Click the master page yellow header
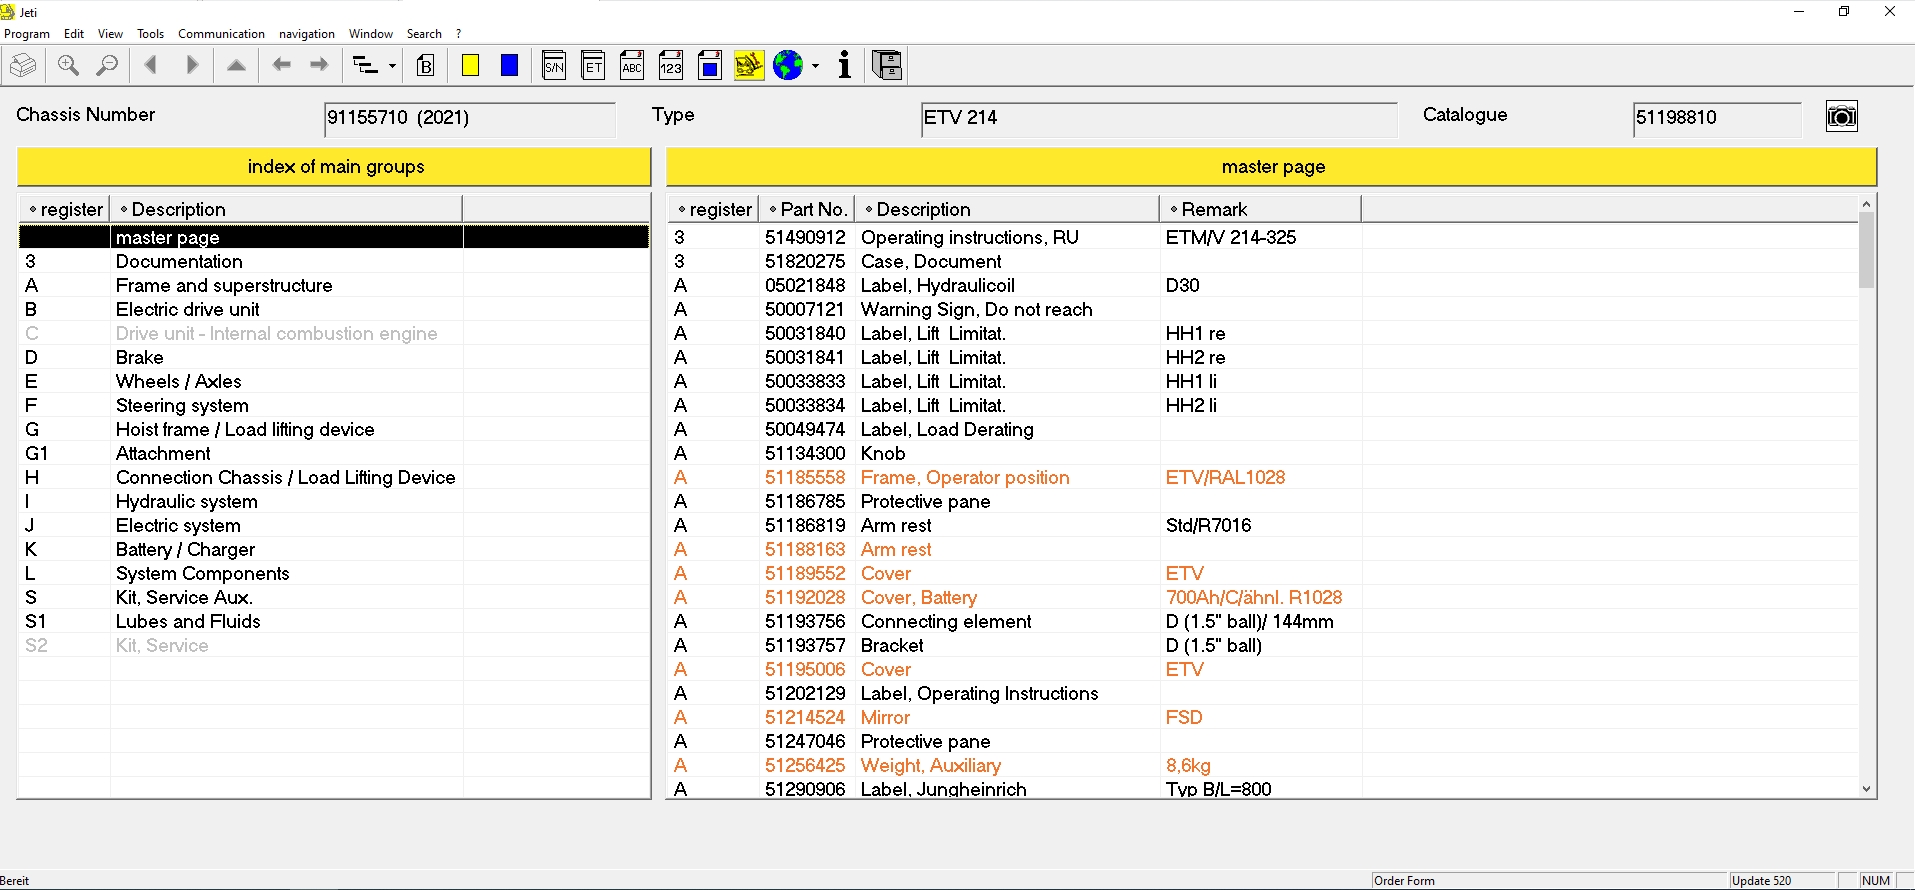The image size is (1915, 890). coord(1272,167)
